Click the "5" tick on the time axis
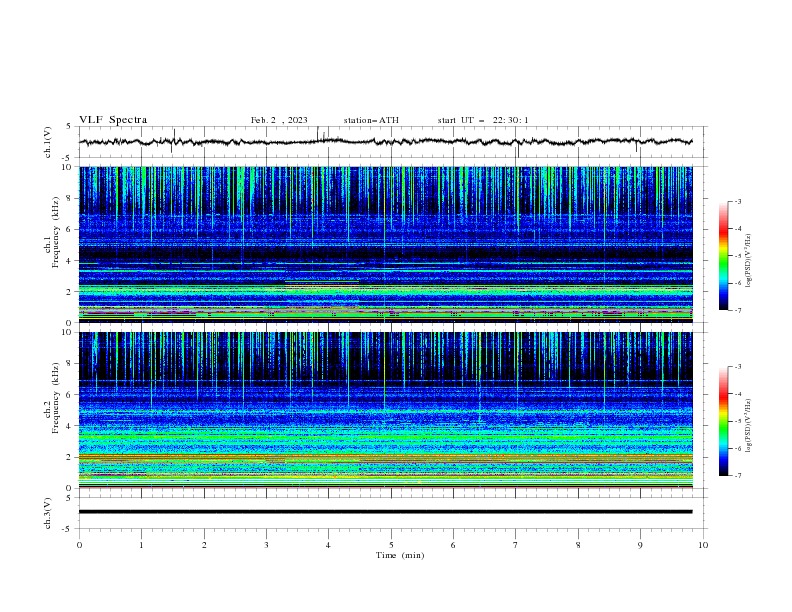The image size is (792, 612). (x=391, y=545)
